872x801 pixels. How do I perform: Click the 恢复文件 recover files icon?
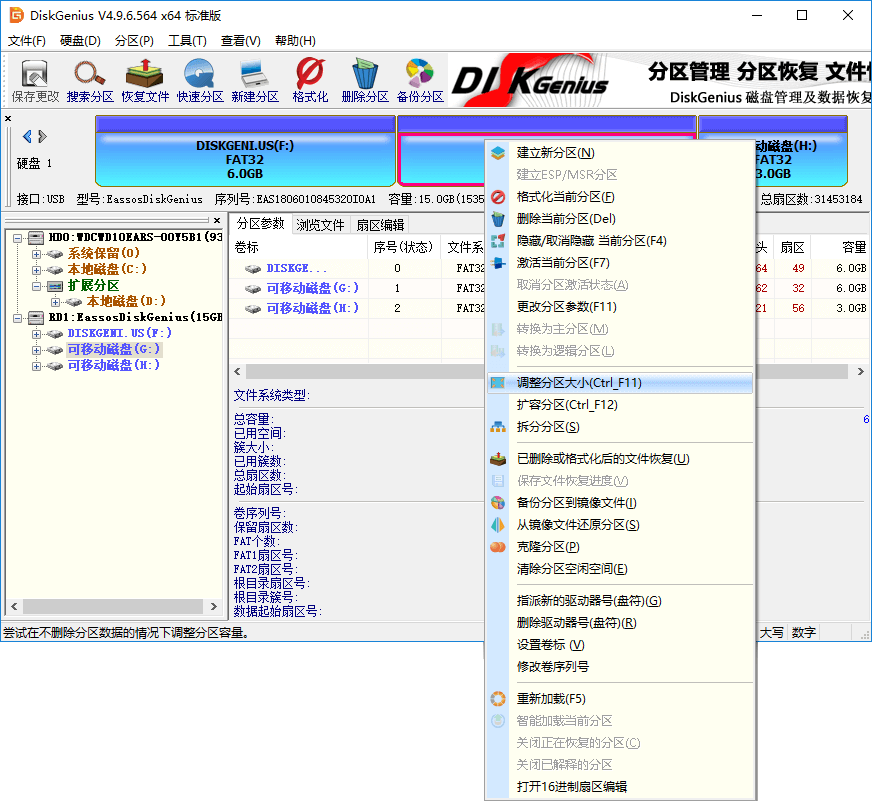(x=145, y=80)
